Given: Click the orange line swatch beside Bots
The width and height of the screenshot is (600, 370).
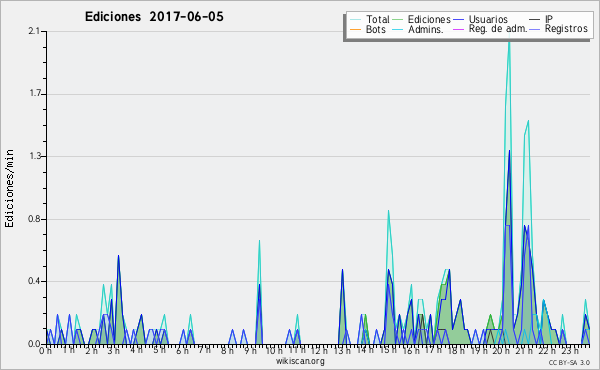Looking at the screenshot, I should (355, 29).
